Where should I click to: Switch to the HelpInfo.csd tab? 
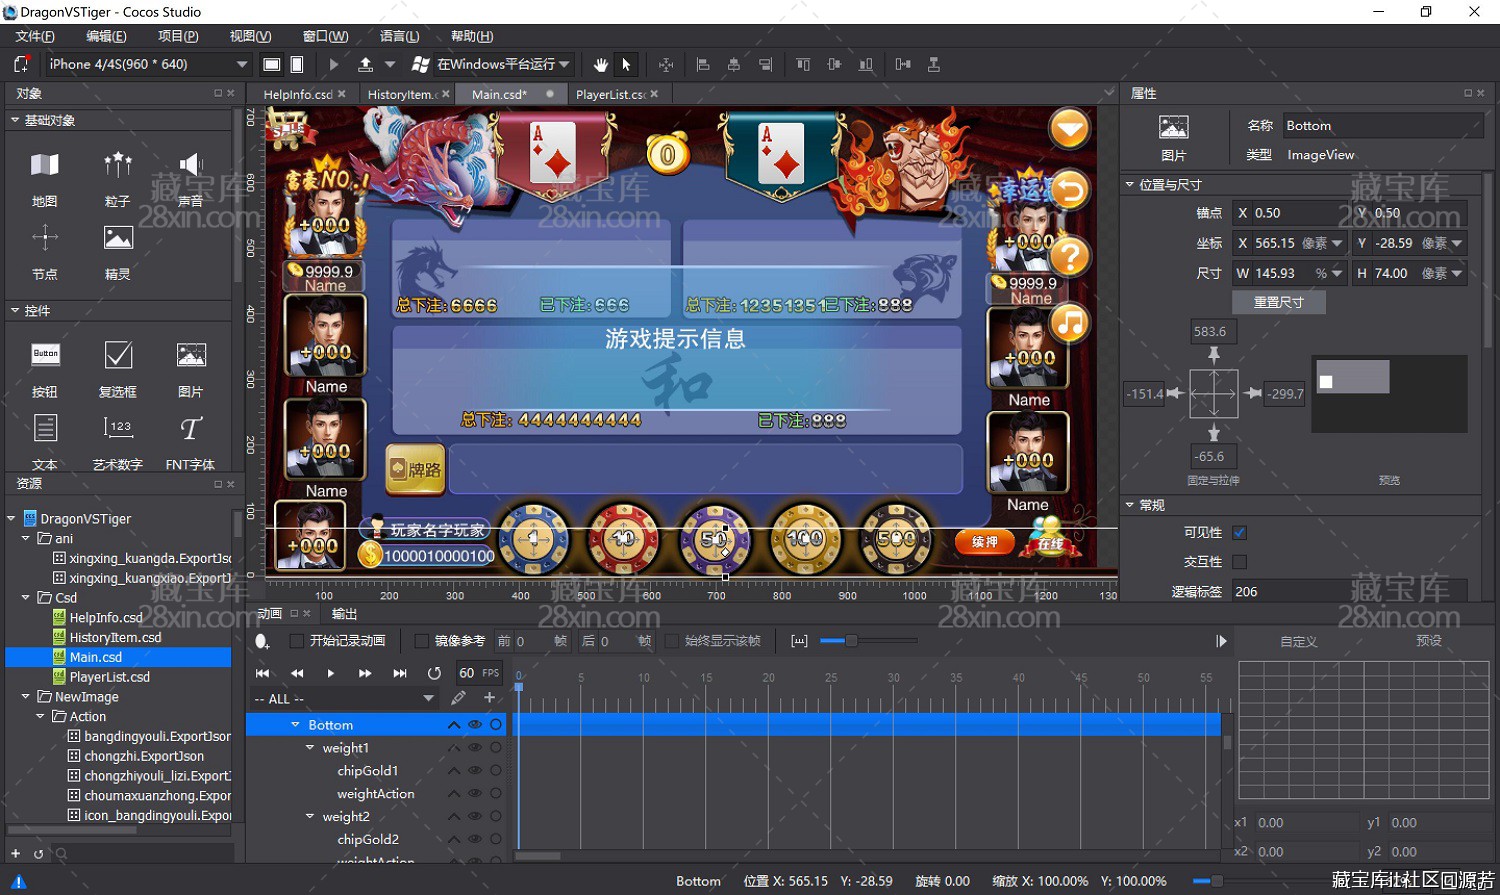[297, 94]
